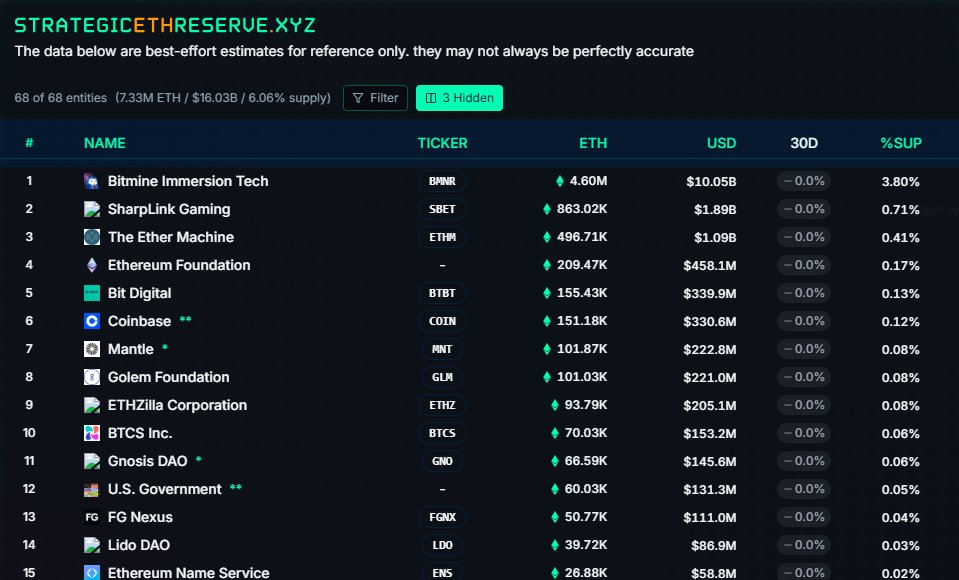Click the double asterisk next to Coinbase
Screen dimensions: 959x580
pyautogui.click(x=185, y=320)
